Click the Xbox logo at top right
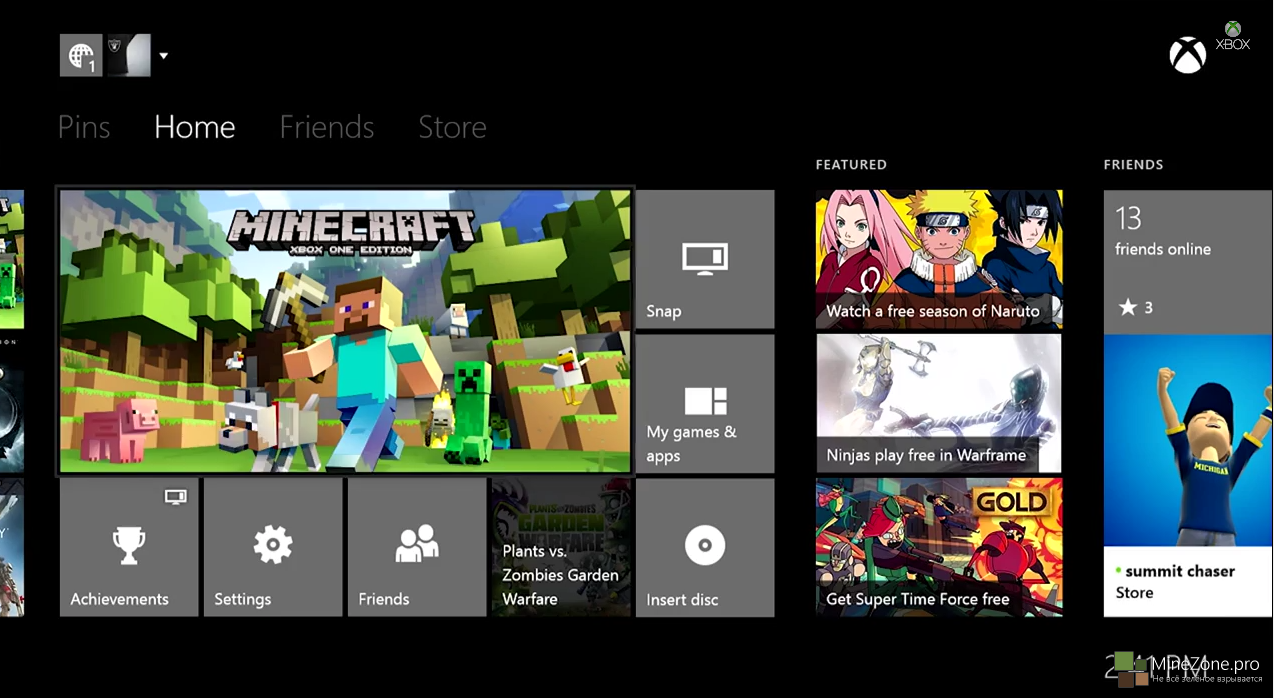The height and width of the screenshot is (698, 1274). click(x=1187, y=55)
